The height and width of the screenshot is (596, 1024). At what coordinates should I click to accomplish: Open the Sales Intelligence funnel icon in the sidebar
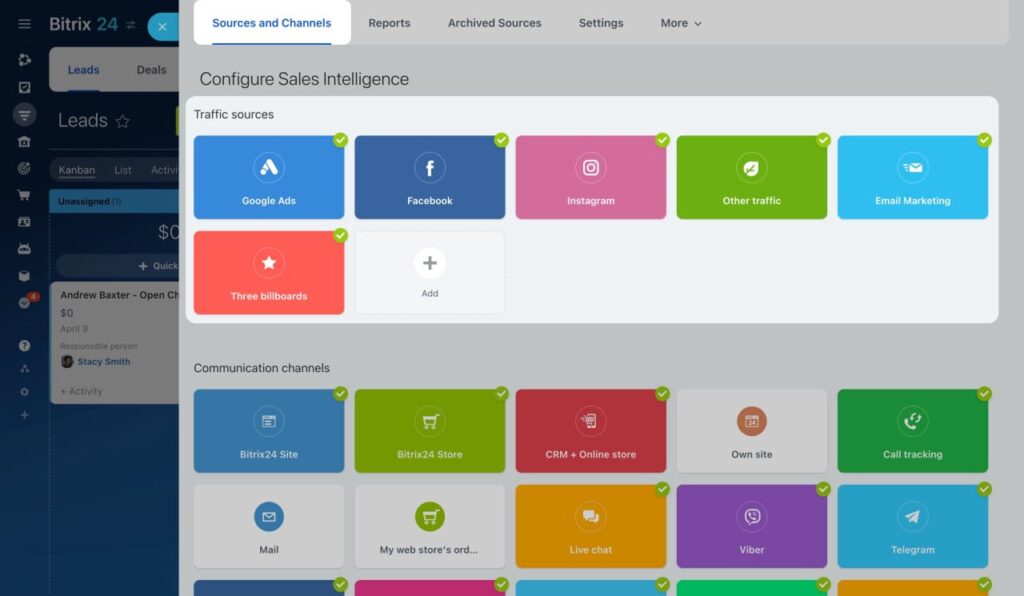pyautogui.click(x=22, y=114)
